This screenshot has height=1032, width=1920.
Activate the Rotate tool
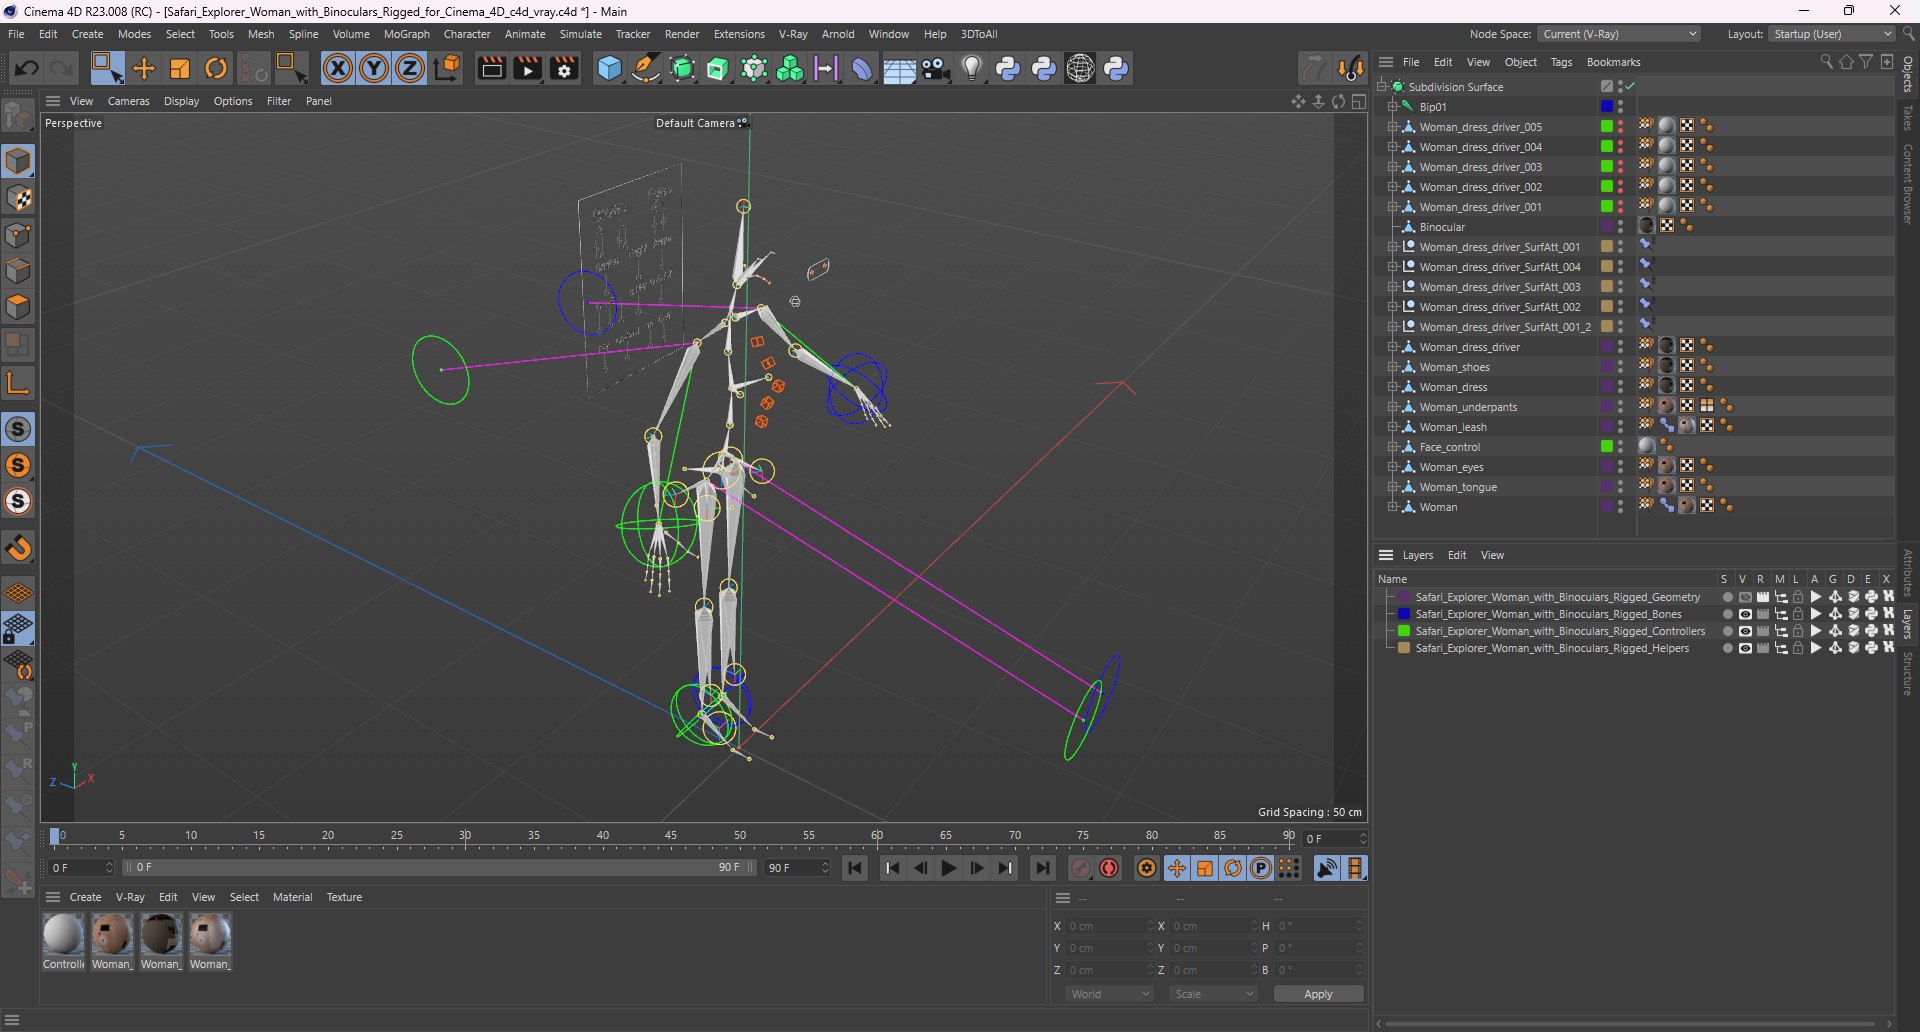[216, 68]
